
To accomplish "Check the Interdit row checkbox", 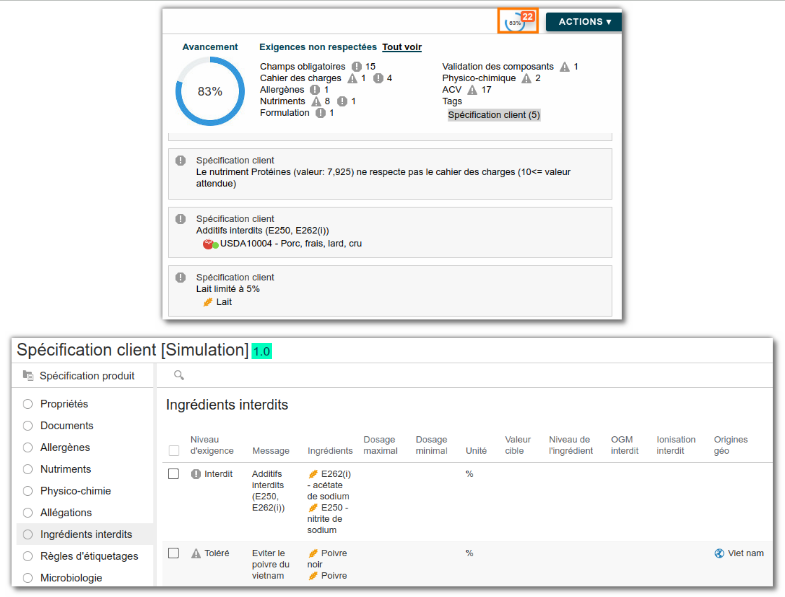I will point(173,474).
